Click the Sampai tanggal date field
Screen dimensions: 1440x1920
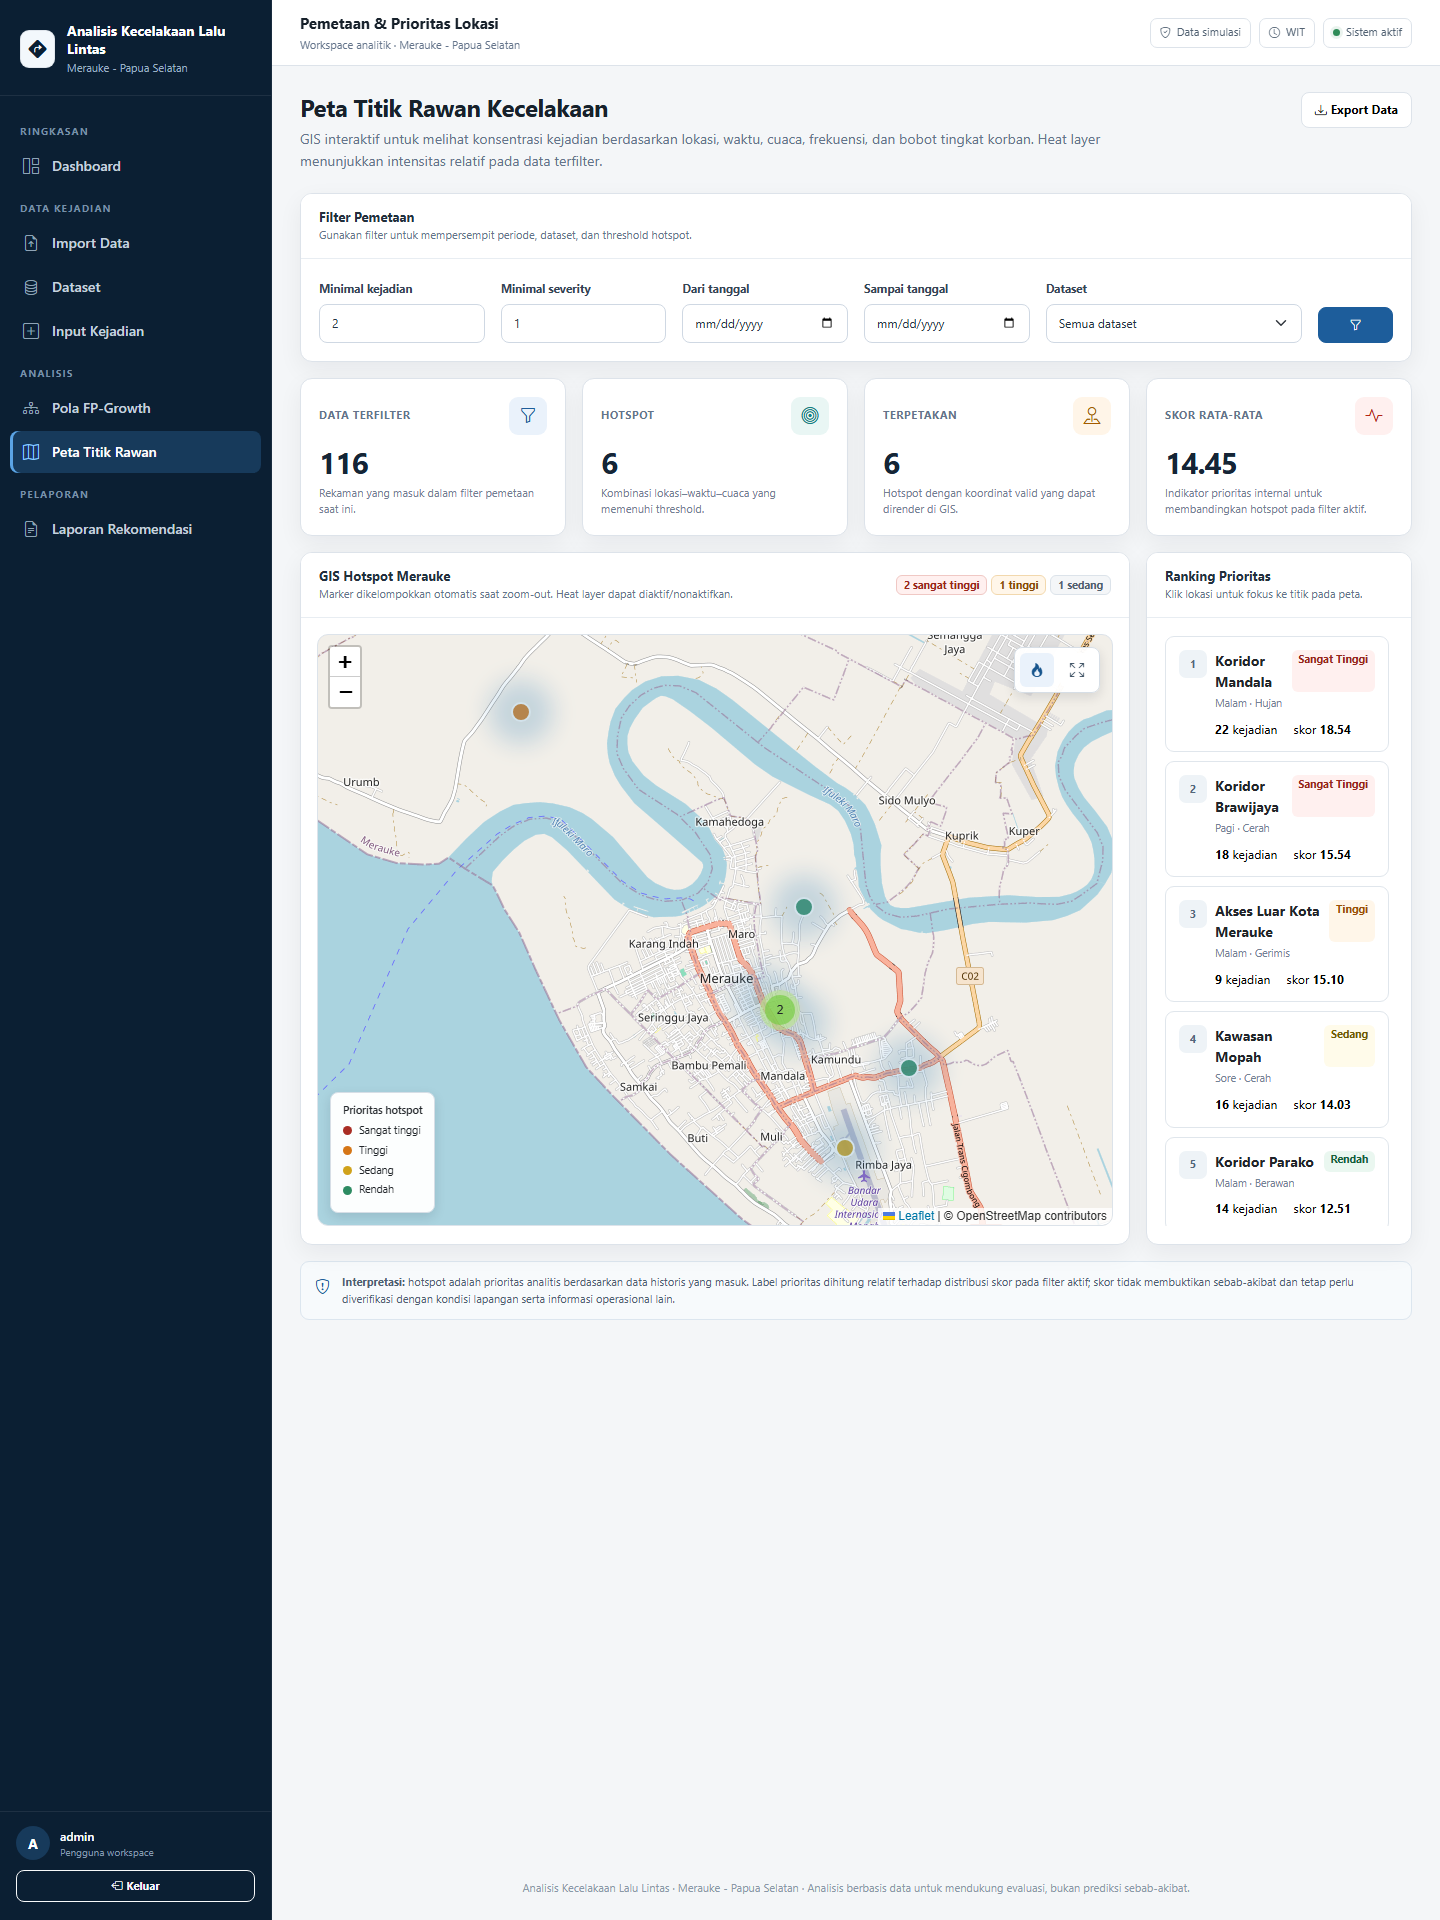click(947, 324)
